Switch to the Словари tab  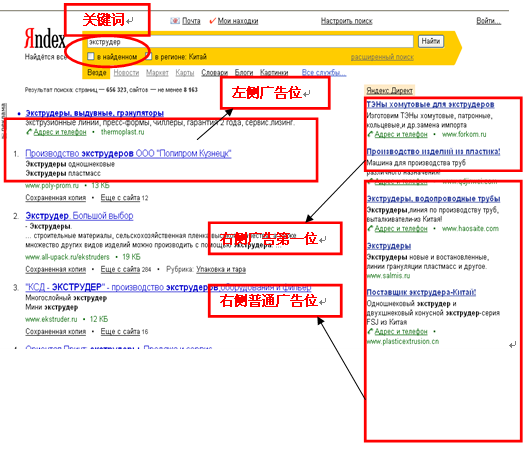[215, 73]
